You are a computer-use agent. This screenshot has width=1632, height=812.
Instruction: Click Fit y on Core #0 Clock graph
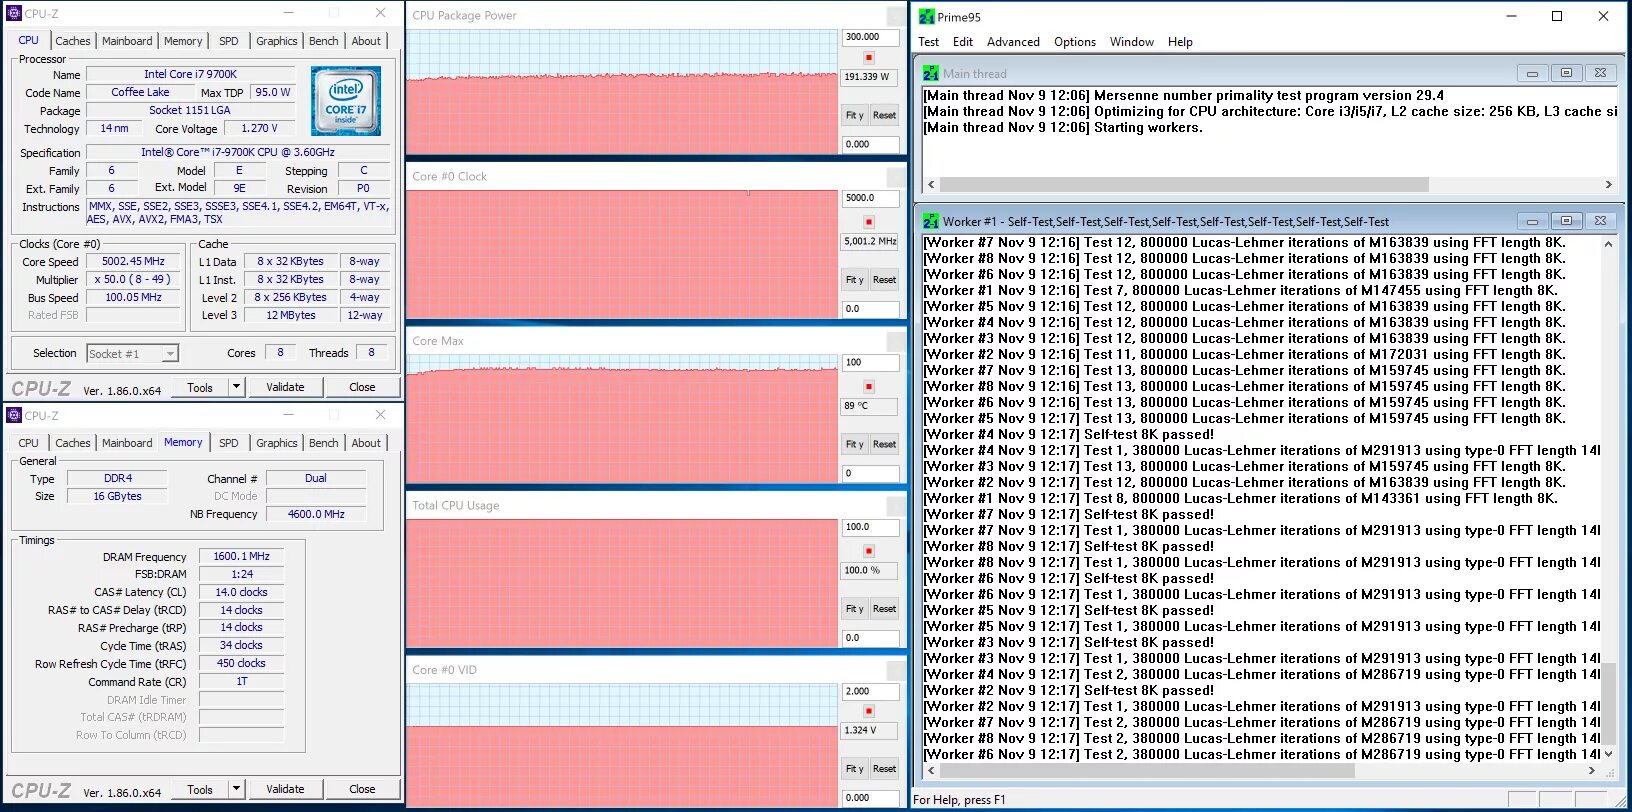coord(855,280)
